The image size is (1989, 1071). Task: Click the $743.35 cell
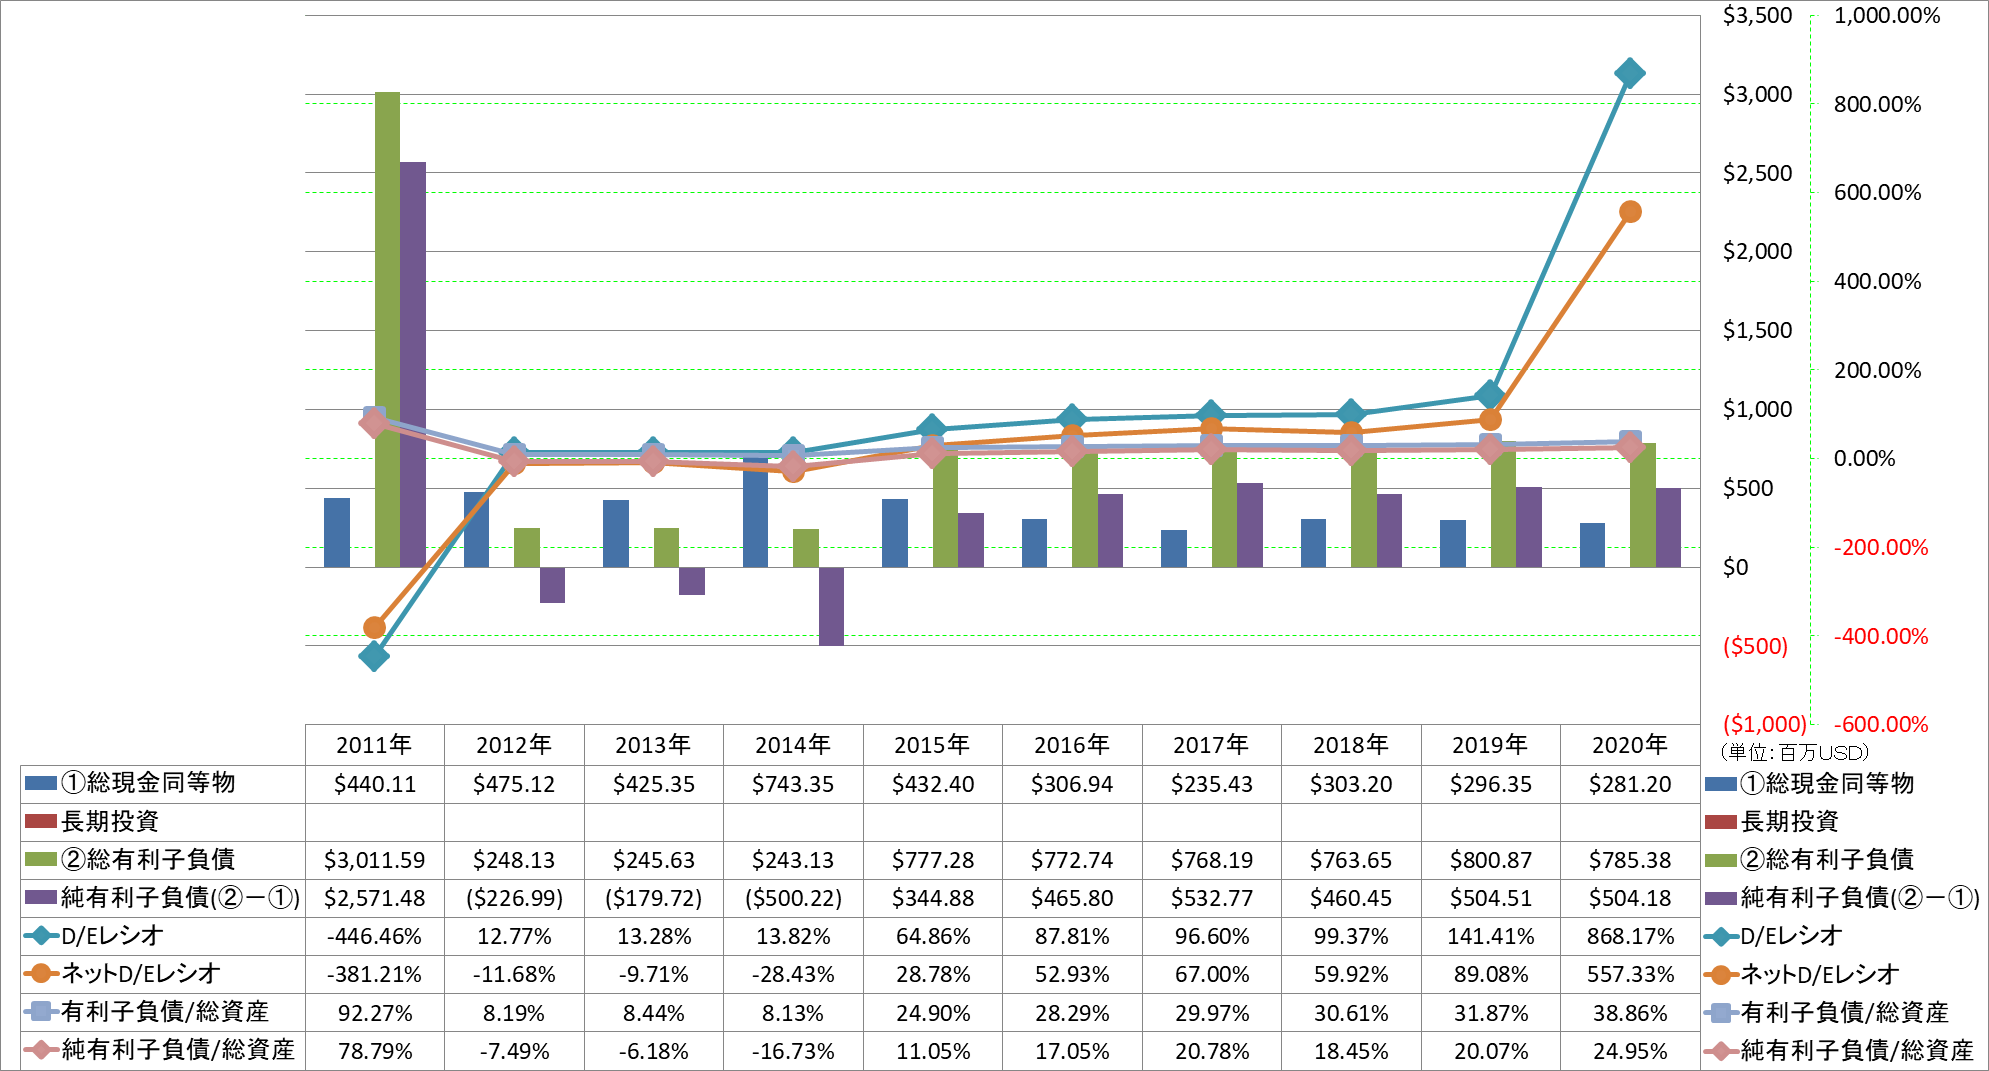coord(793,784)
